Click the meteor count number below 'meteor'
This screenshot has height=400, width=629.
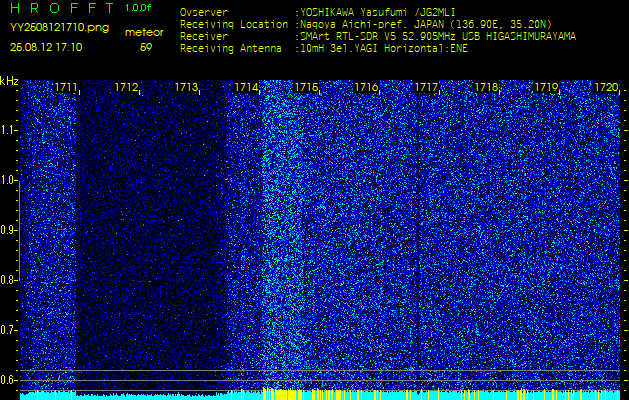coord(146,47)
